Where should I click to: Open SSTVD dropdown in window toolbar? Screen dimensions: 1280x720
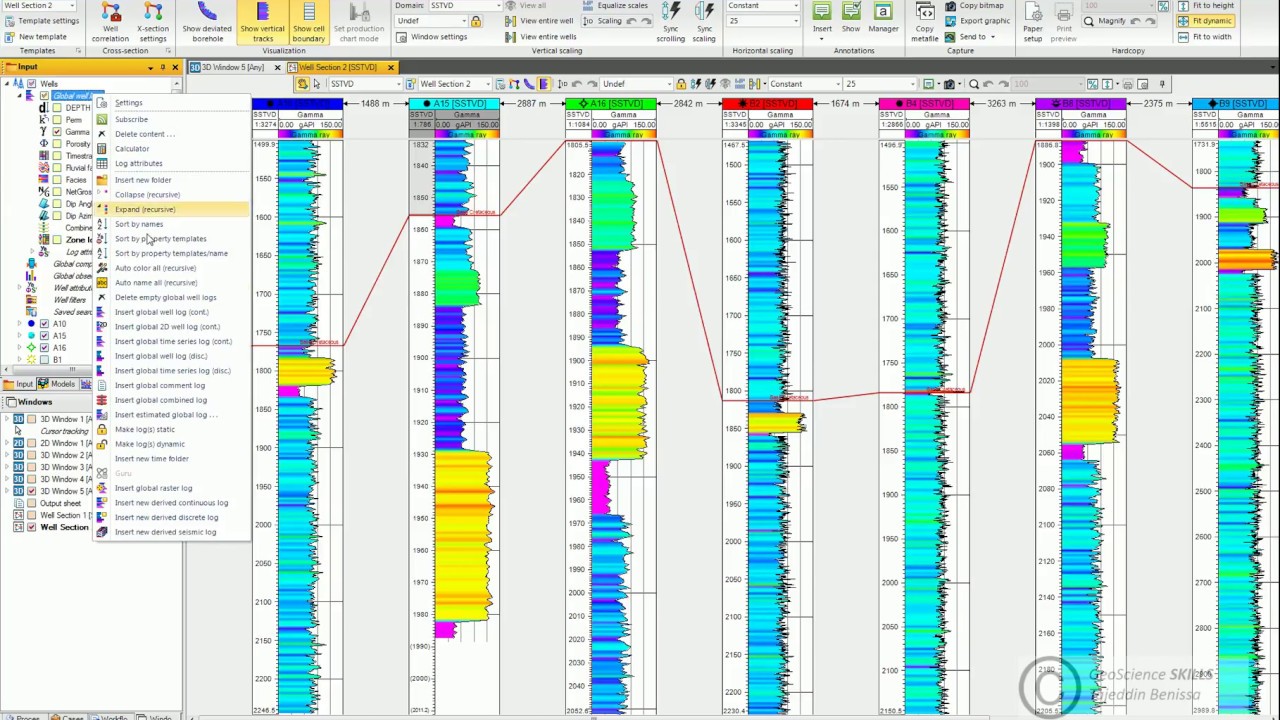click(364, 84)
